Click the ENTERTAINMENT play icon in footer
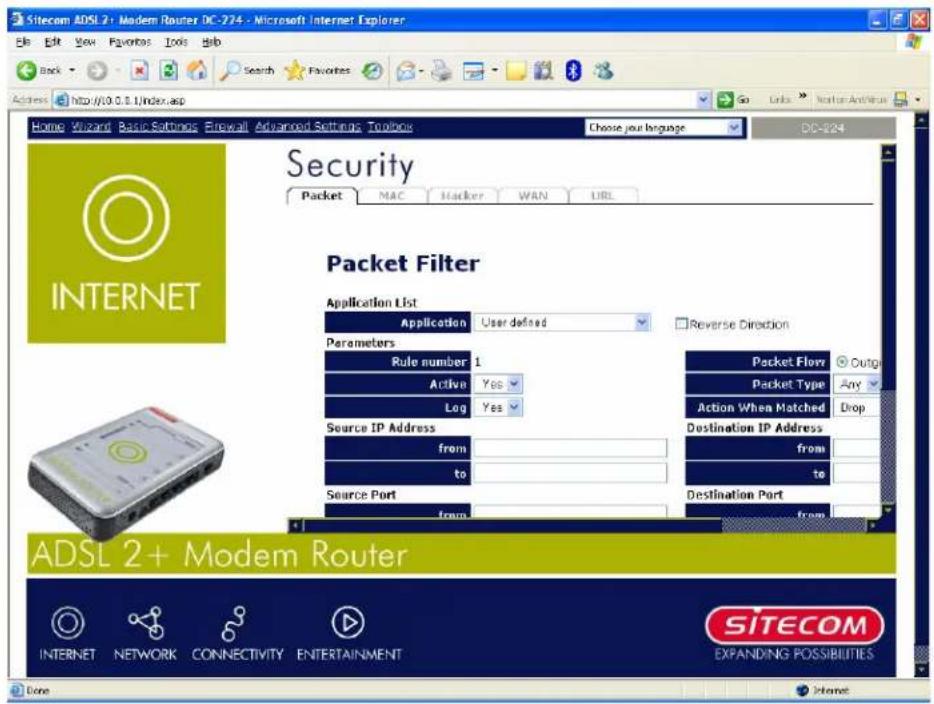Screen dimensions: 934x704 (x=348, y=623)
